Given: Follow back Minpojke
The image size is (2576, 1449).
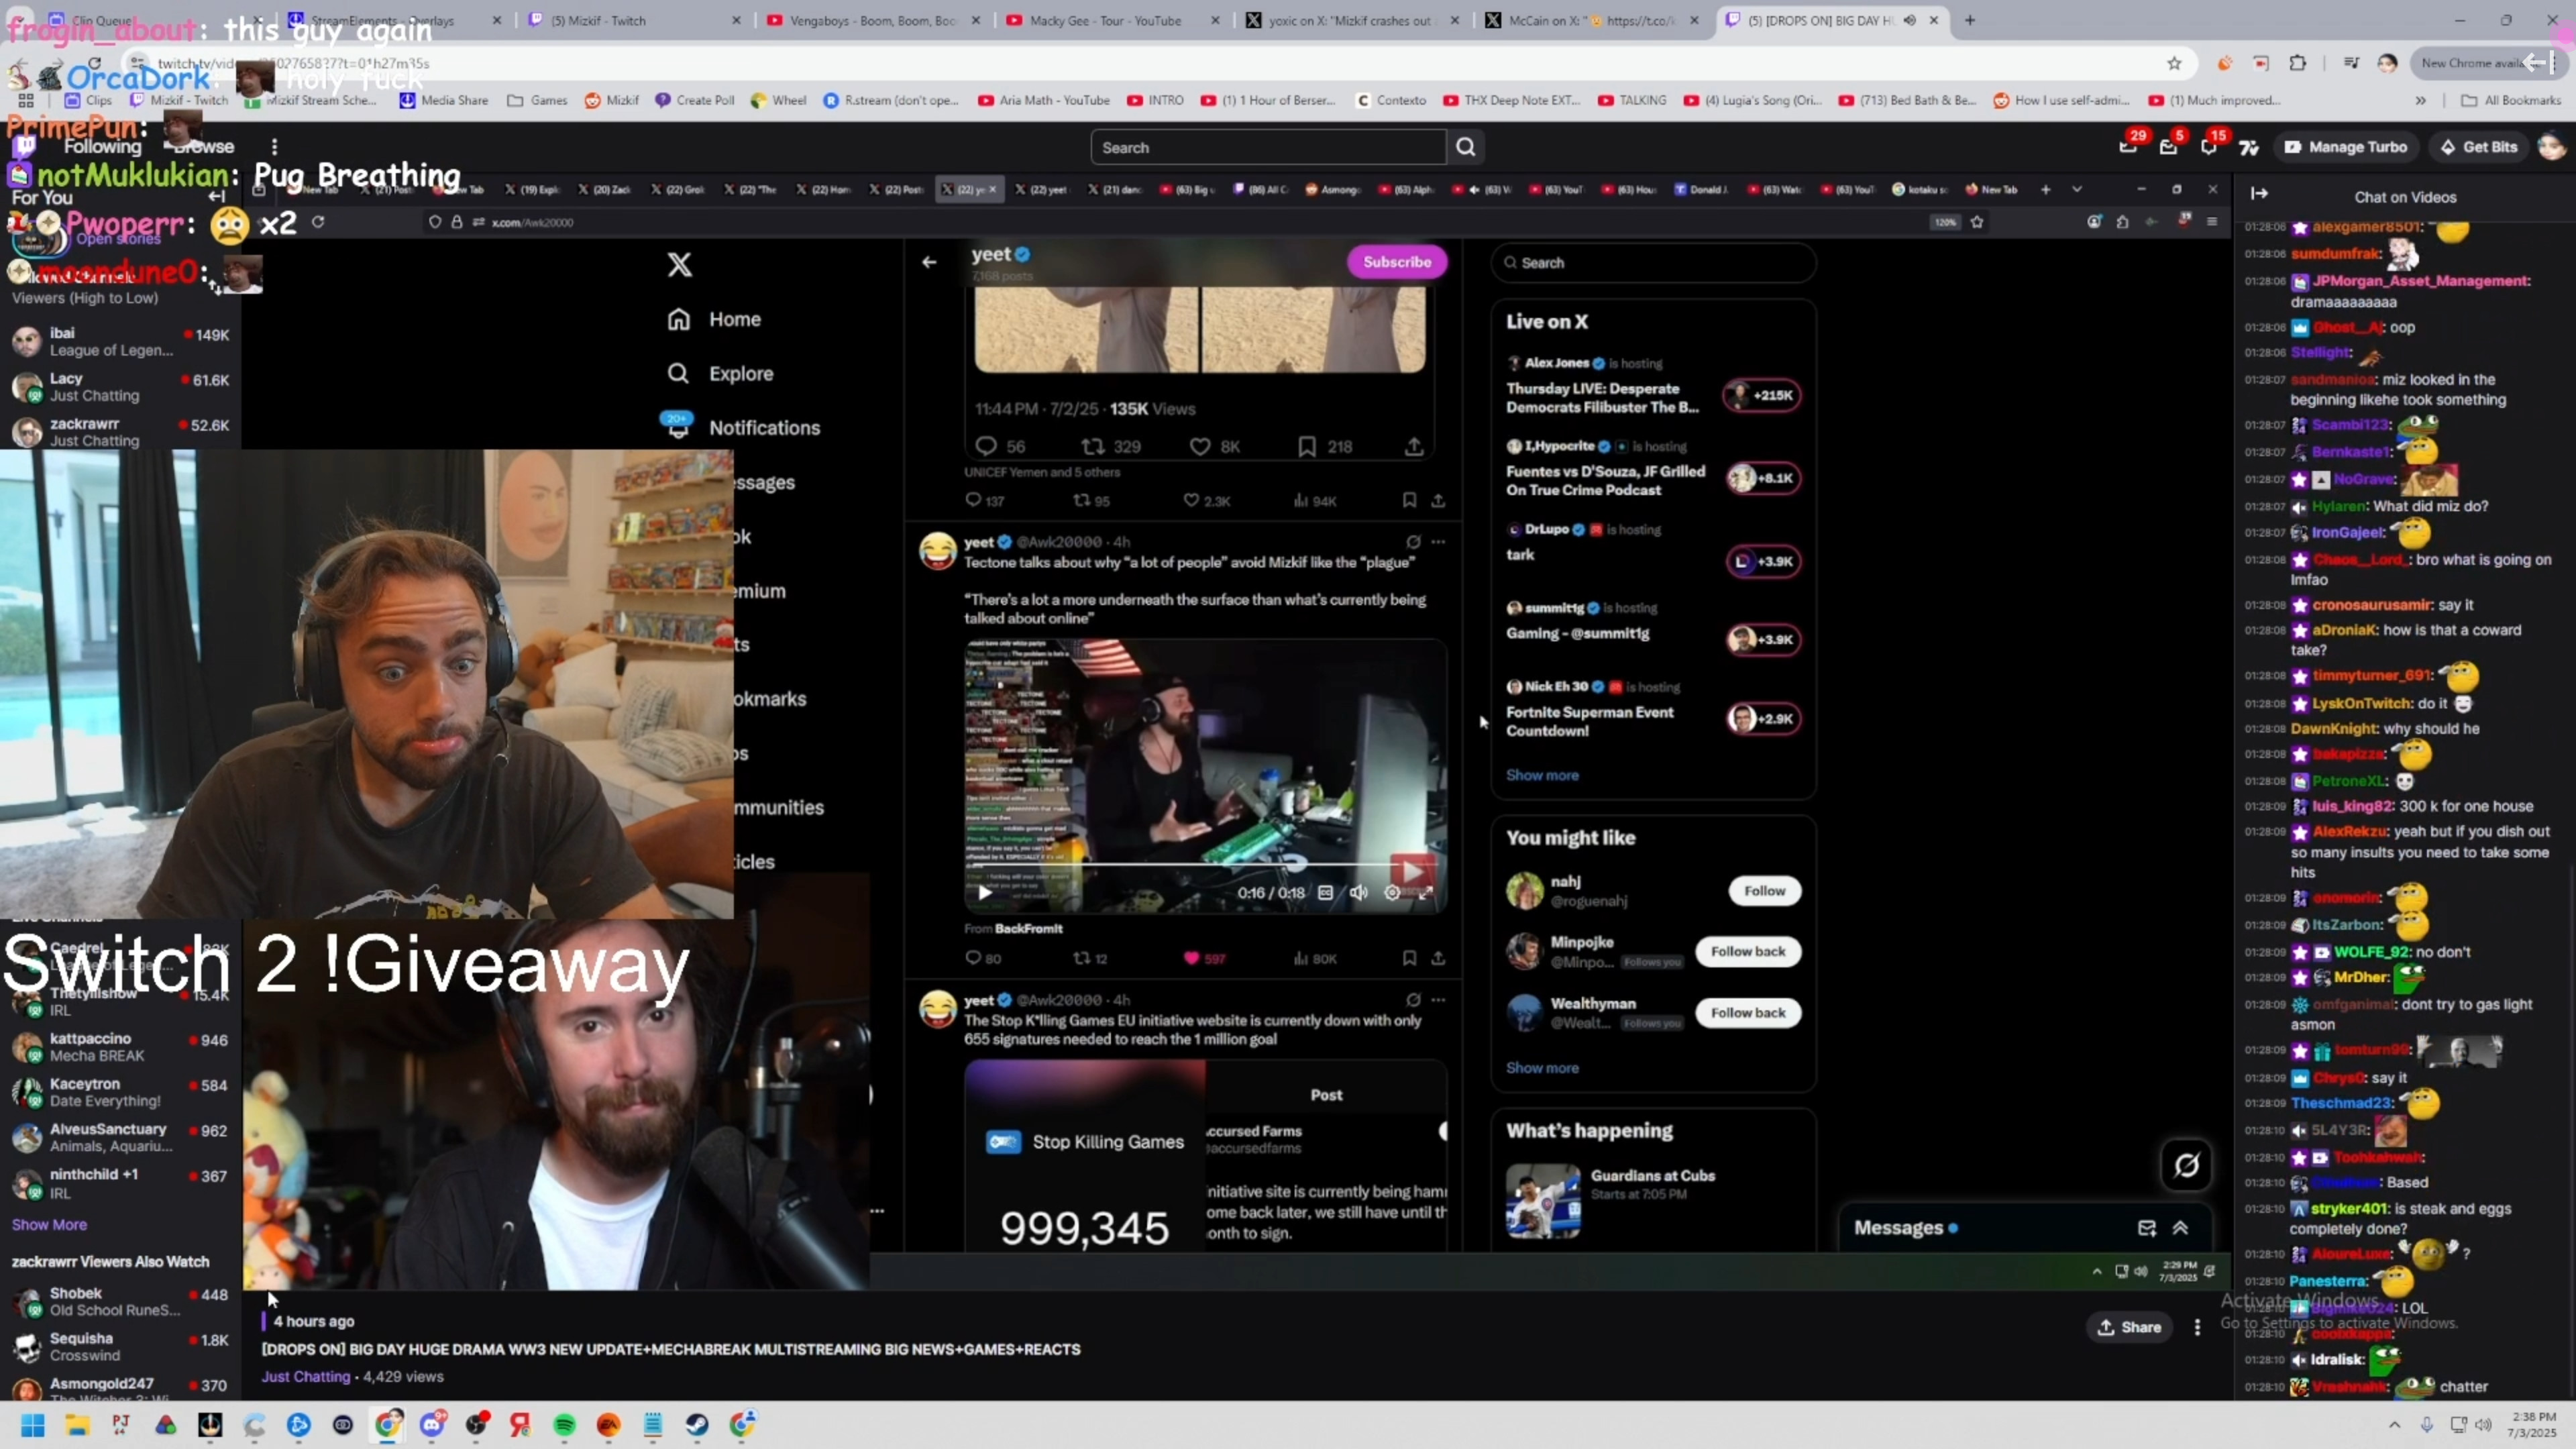Looking at the screenshot, I should pos(1747,951).
